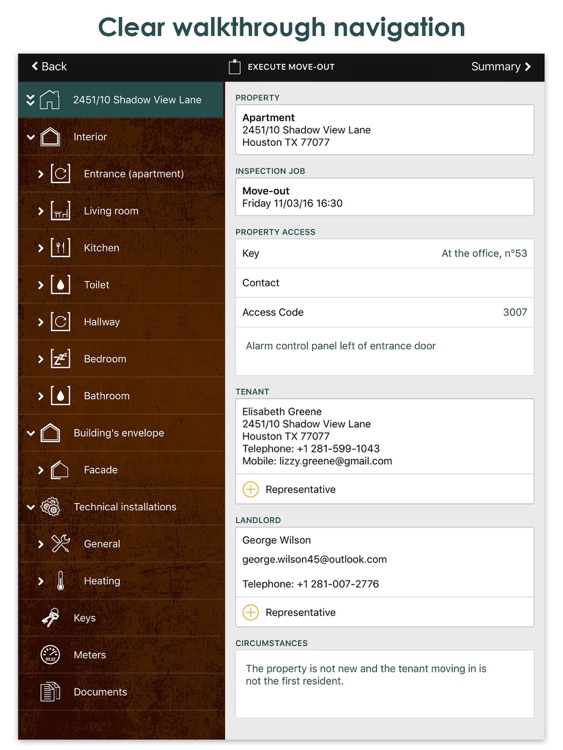Expand the Toilet chevron
The image size is (563, 750).
(x=41, y=285)
